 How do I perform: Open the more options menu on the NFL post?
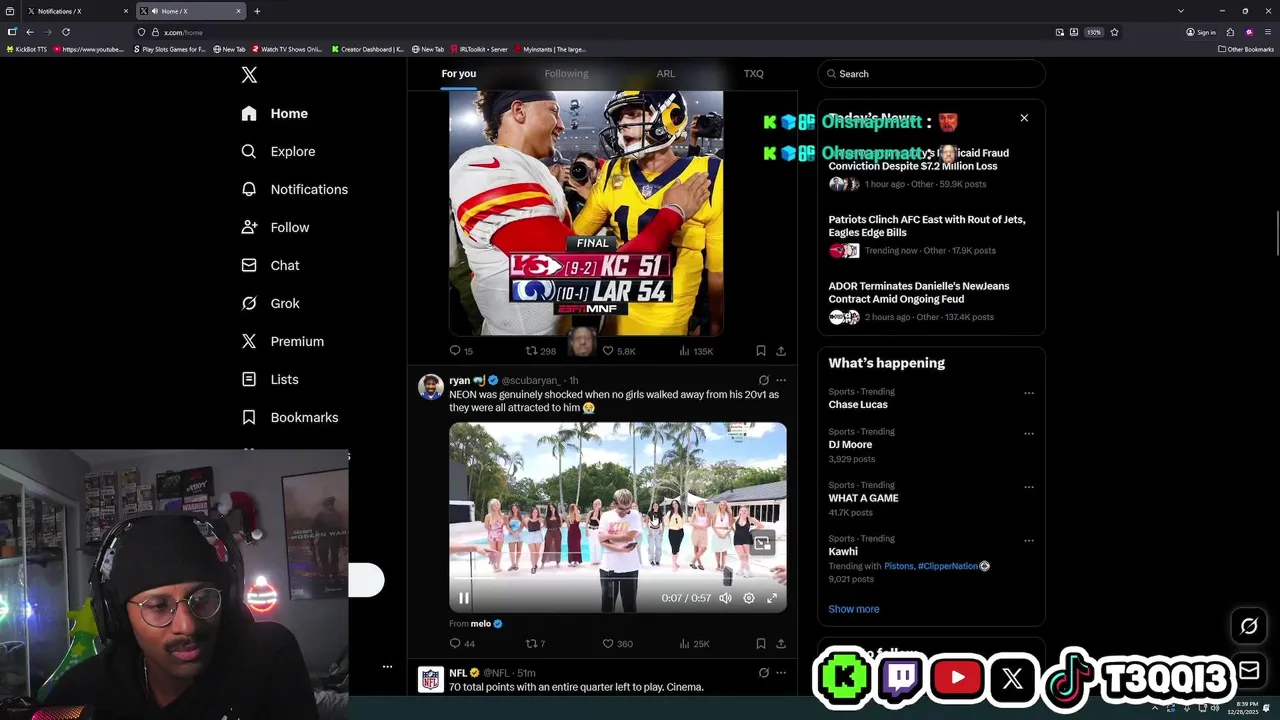[x=781, y=673]
